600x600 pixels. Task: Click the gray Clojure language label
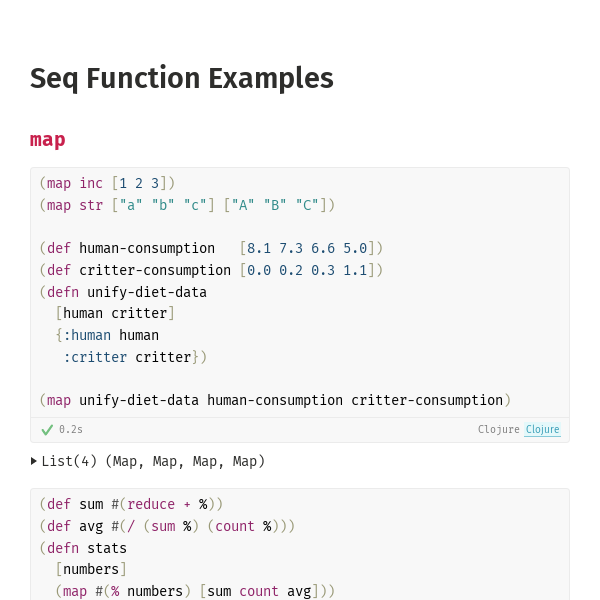(x=498, y=429)
